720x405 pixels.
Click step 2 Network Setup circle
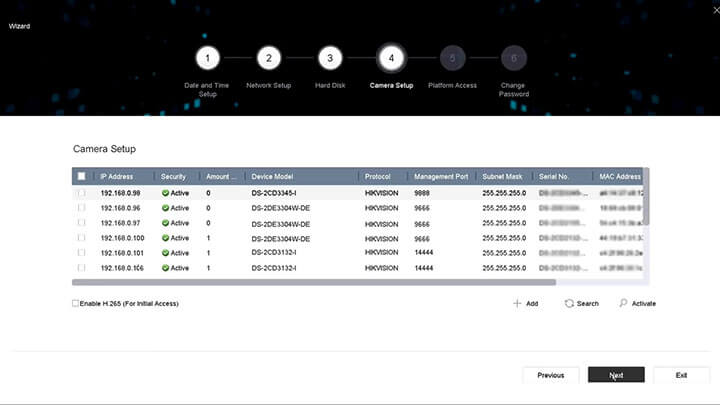tap(268, 58)
